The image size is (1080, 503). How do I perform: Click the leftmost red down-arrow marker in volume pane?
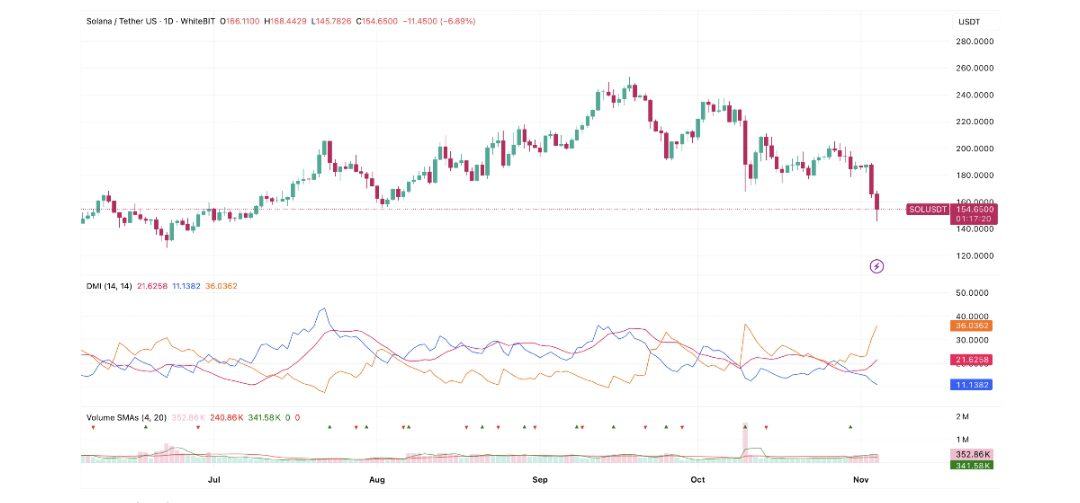pyautogui.click(x=93, y=427)
